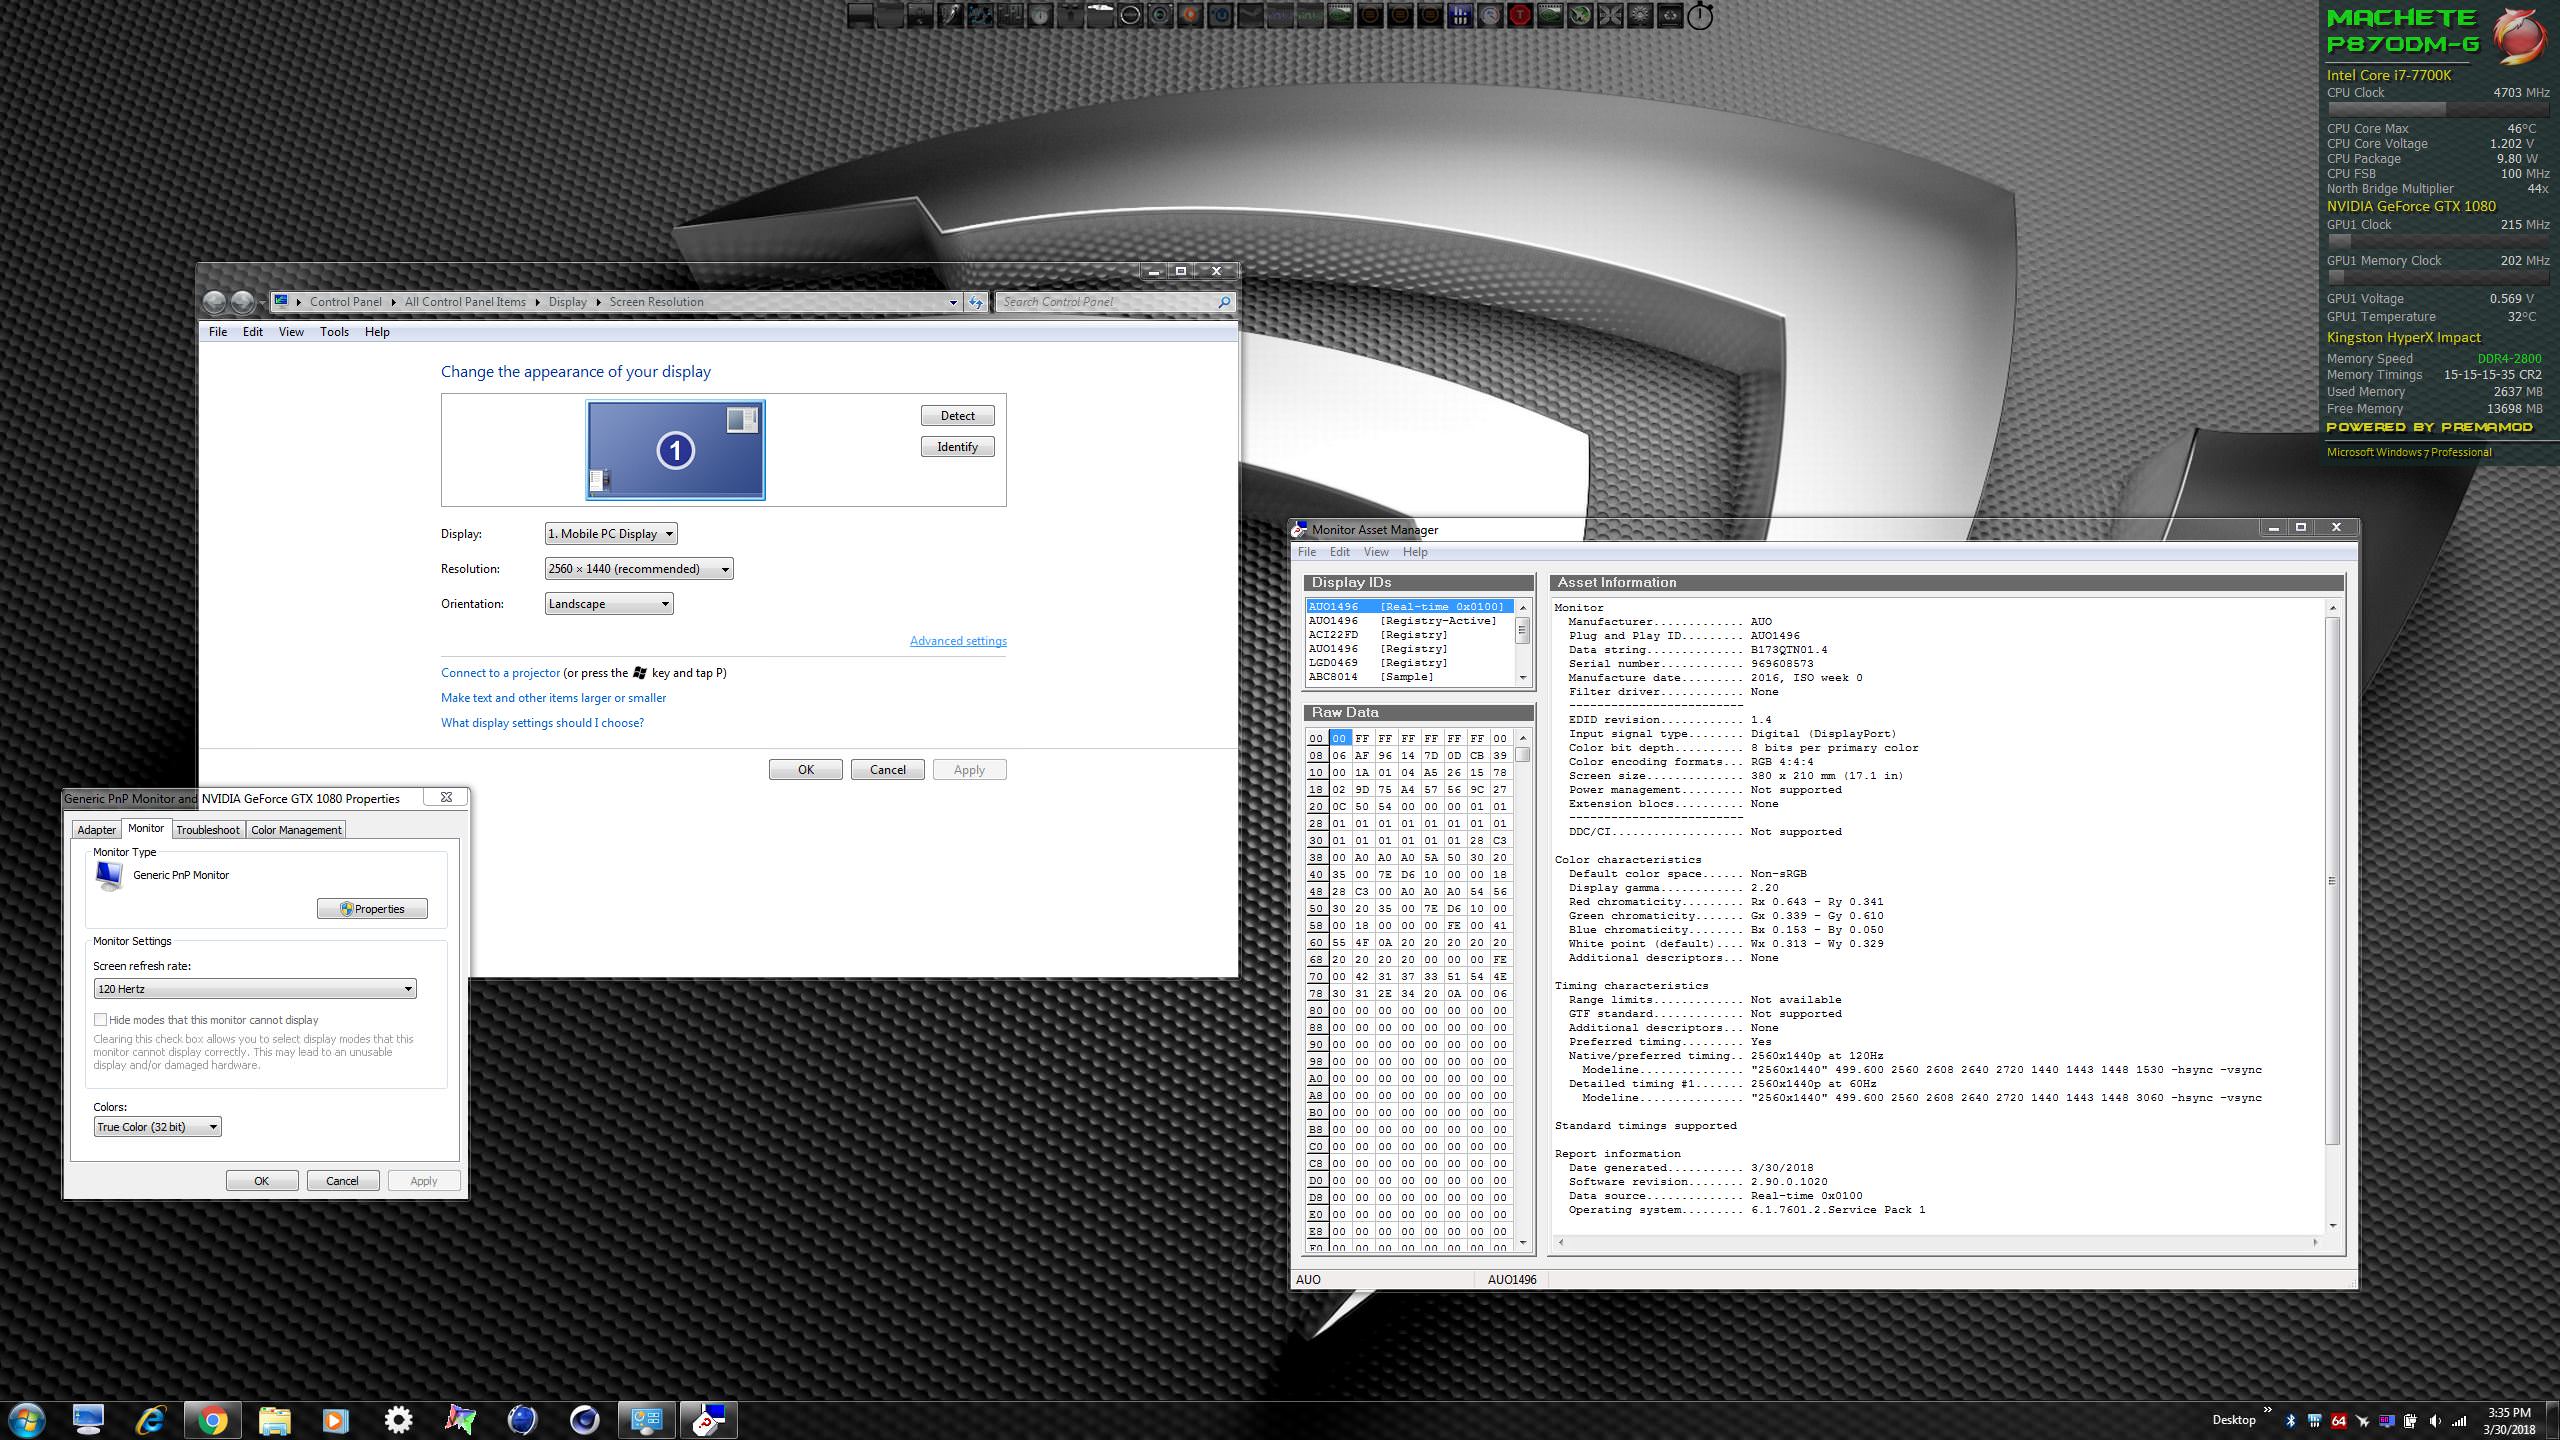Click the Control Panel breadcrumb in address bar
This screenshot has width=2560, height=1440.
pyautogui.click(x=345, y=302)
